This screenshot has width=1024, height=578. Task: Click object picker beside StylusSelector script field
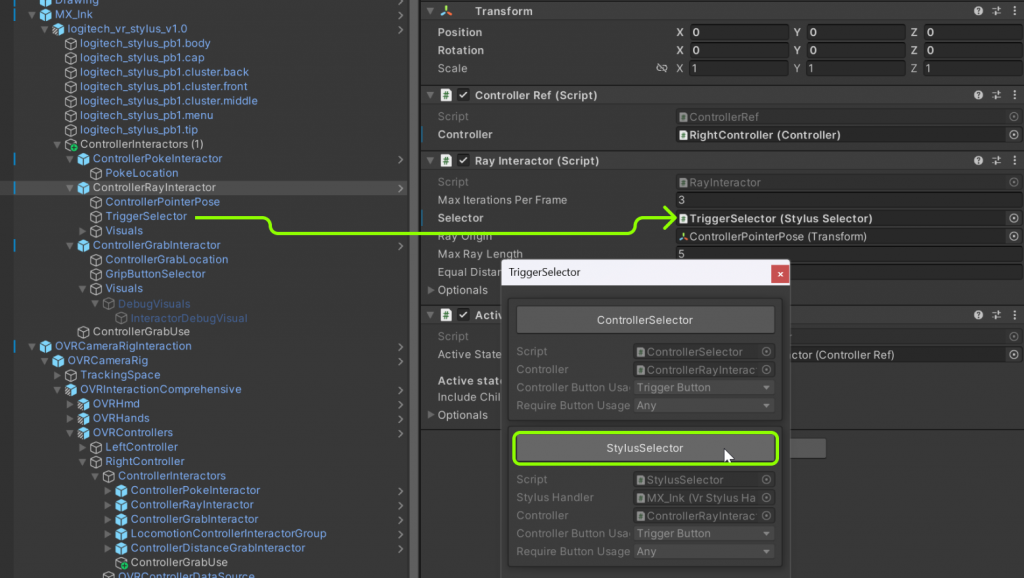766,479
